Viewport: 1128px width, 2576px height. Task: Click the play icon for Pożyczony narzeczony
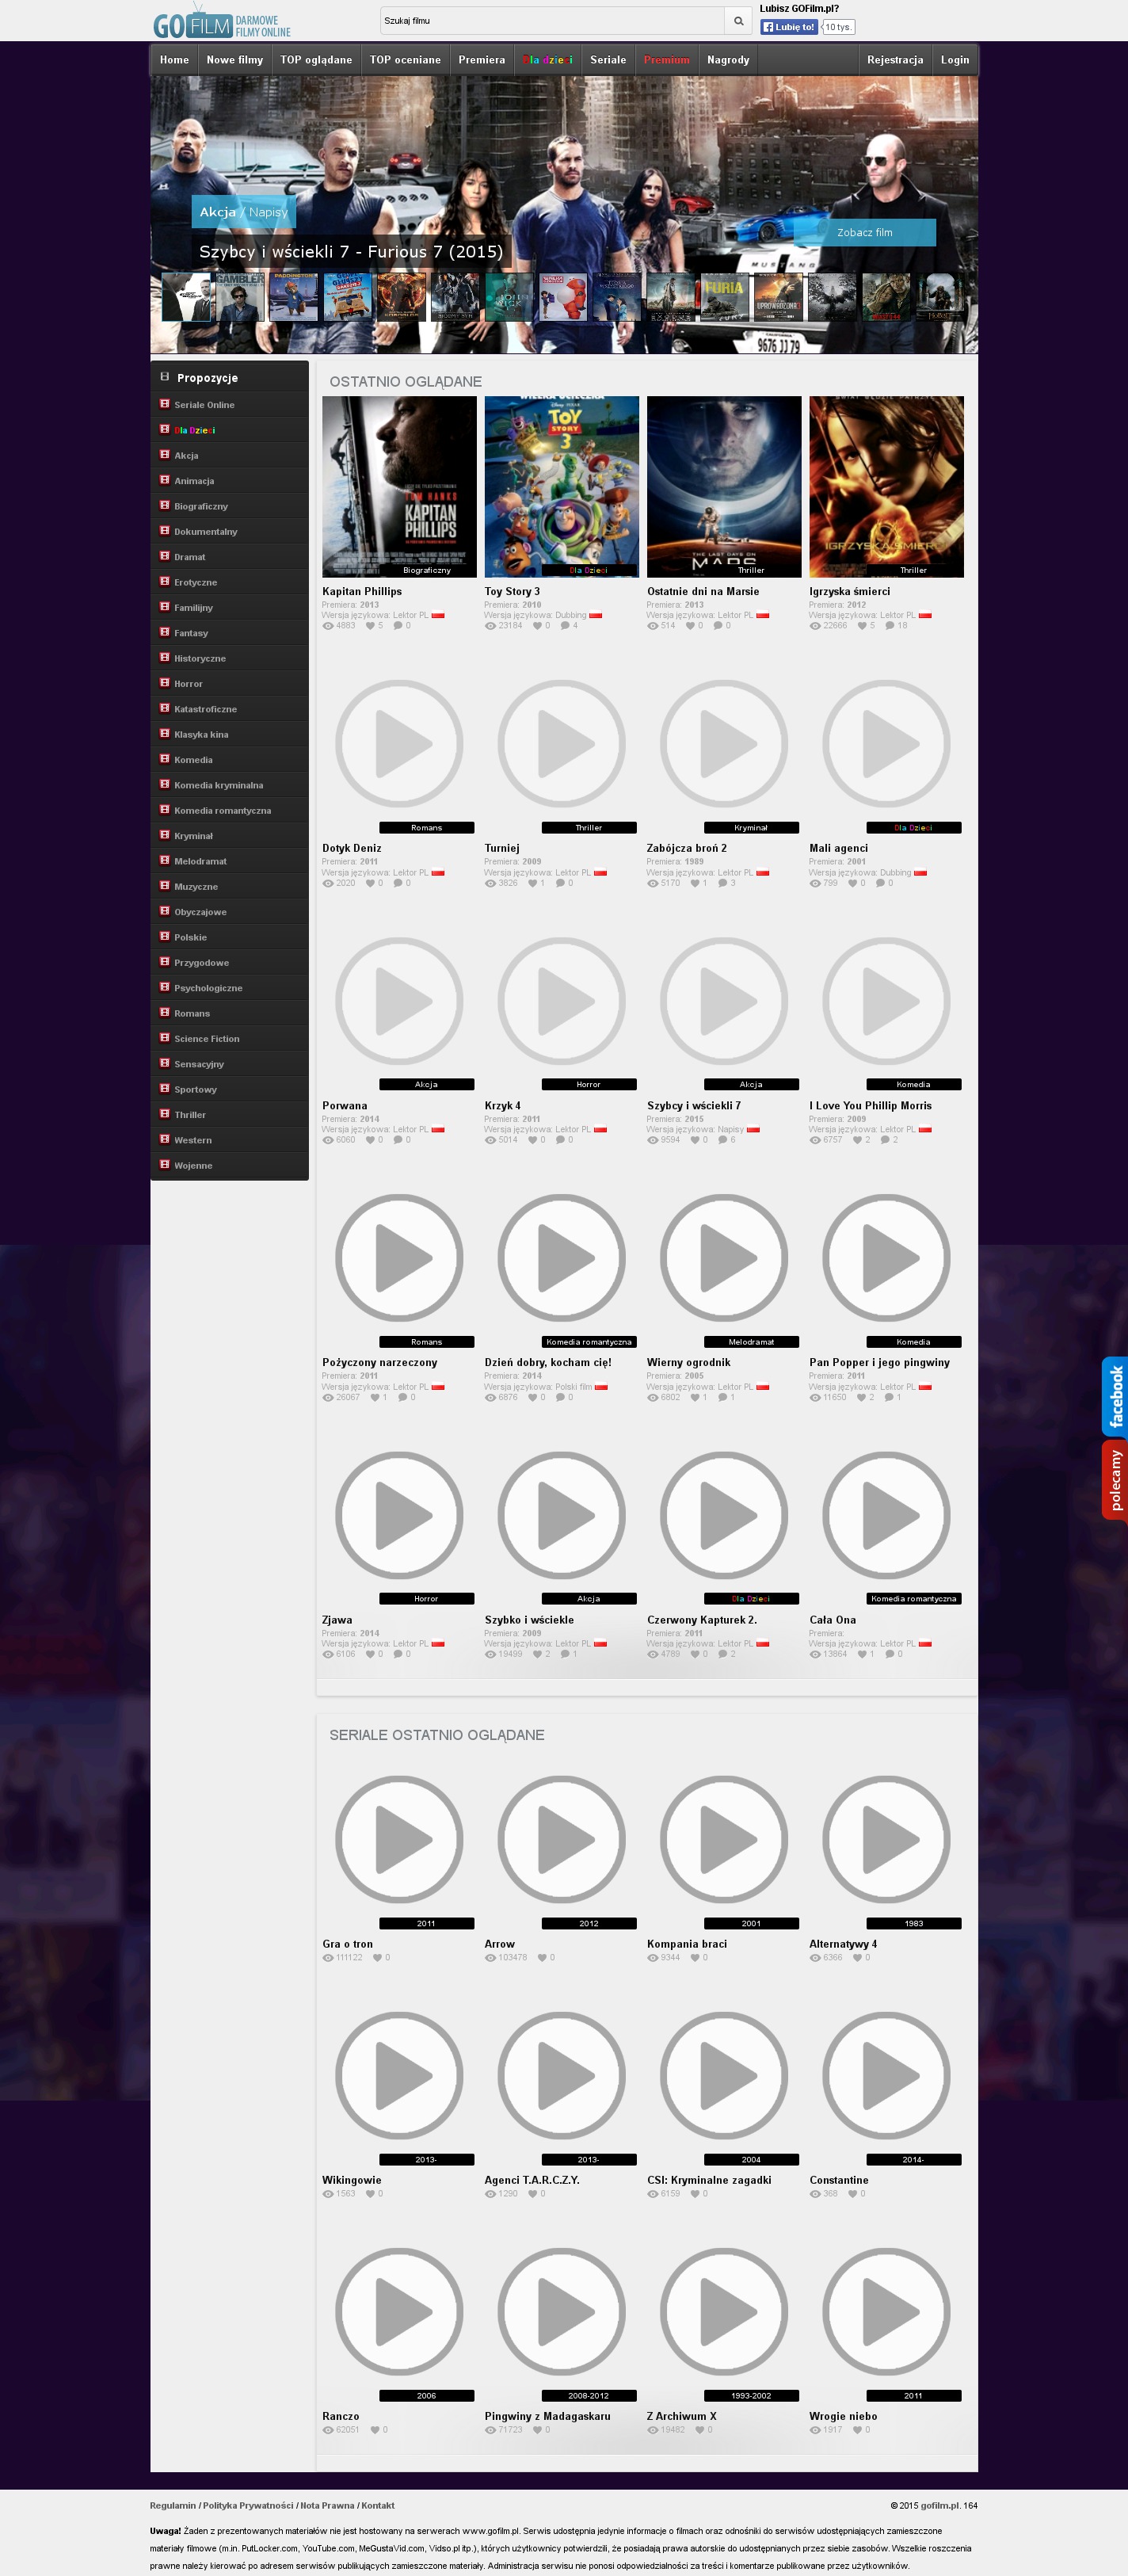click(x=399, y=1257)
